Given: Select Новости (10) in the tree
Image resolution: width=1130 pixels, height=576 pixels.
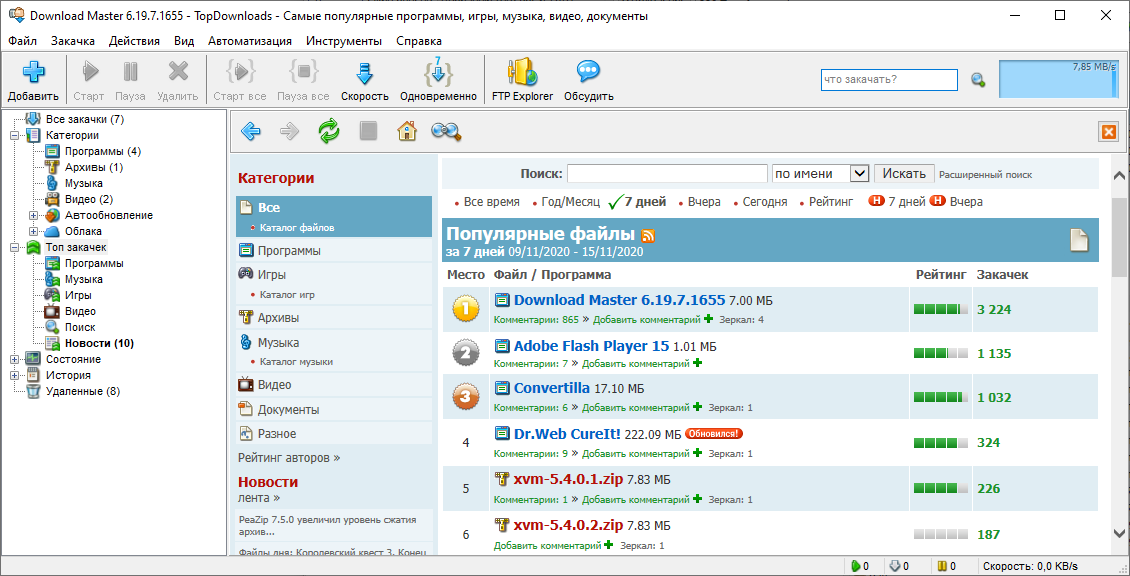Looking at the screenshot, I should [99, 343].
